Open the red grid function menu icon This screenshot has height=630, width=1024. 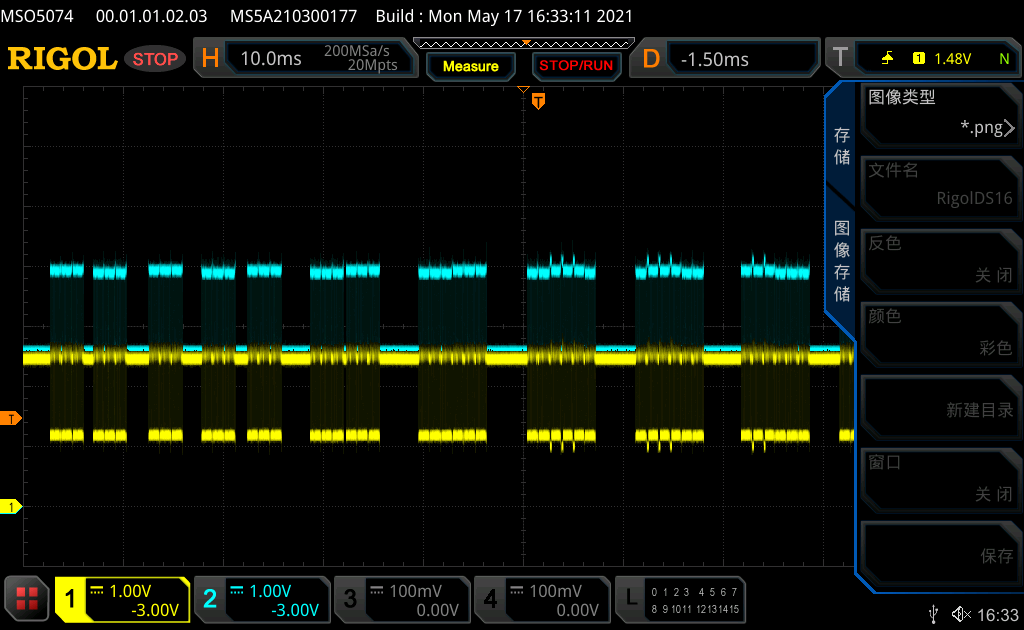[x=27, y=599]
